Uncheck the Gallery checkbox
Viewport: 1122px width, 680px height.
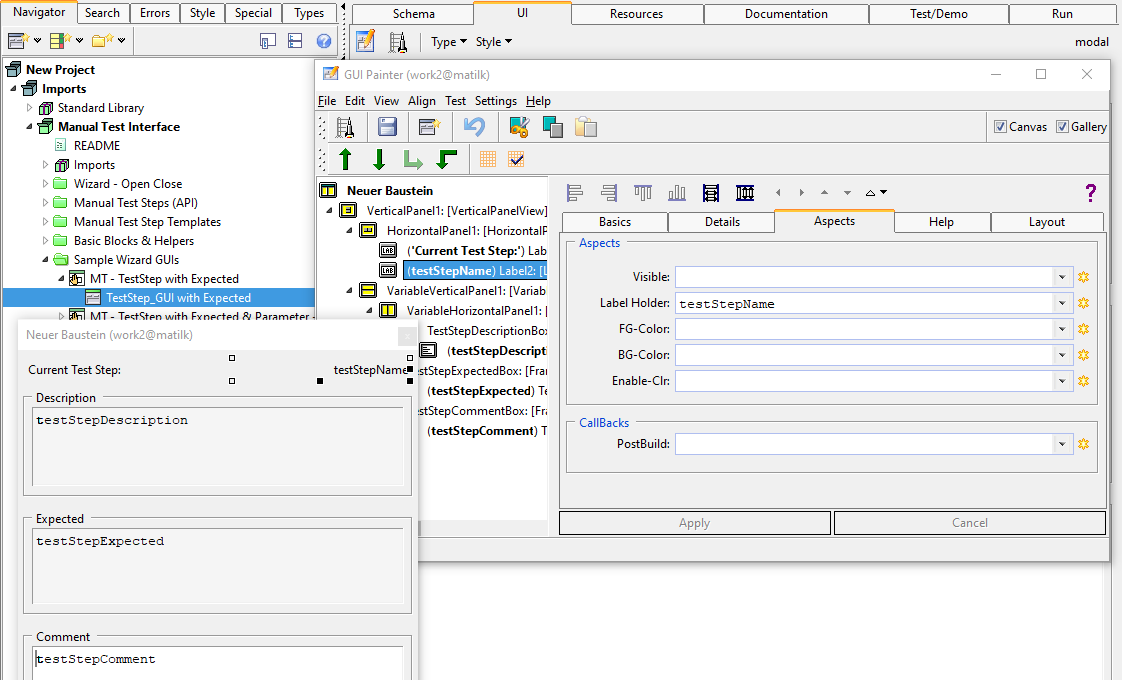pyautogui.click(x=1063, y=127)
